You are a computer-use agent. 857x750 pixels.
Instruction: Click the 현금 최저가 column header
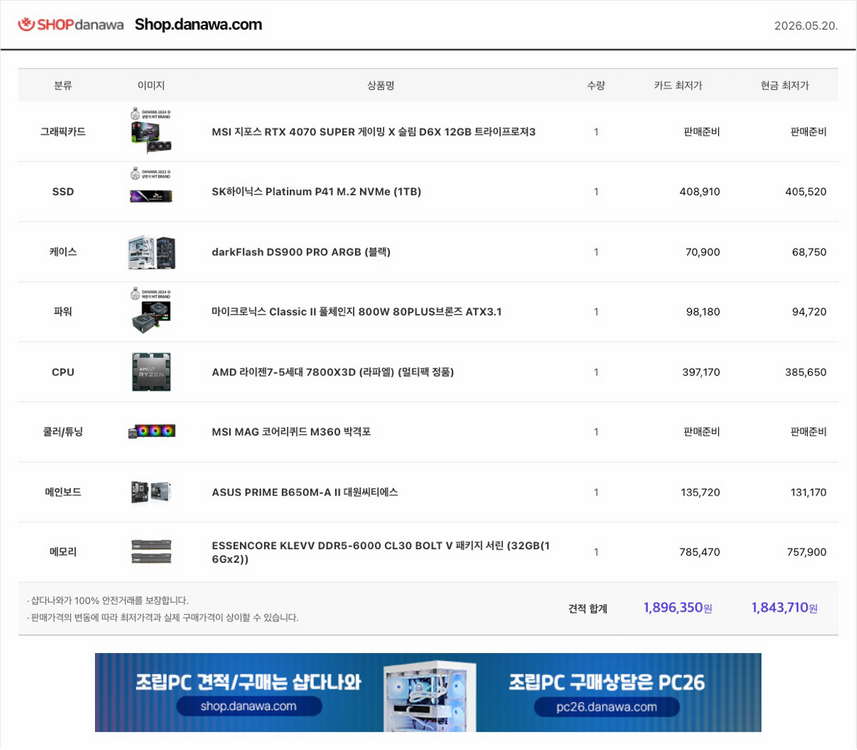click(785, 85)
